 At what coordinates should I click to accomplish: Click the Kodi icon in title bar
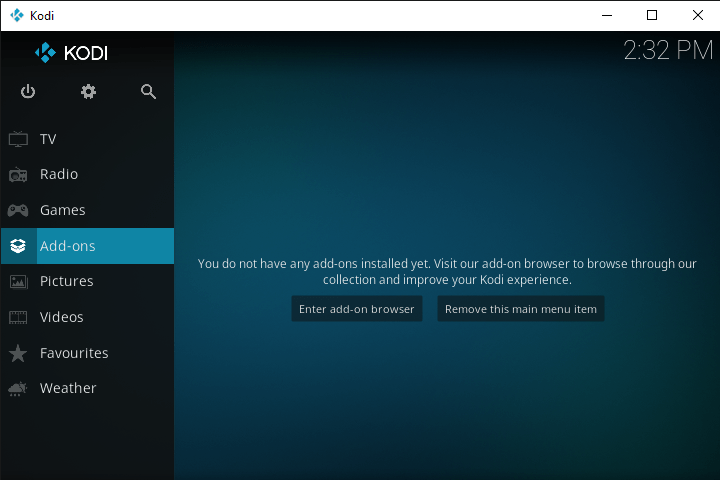(x=17, y=16)
